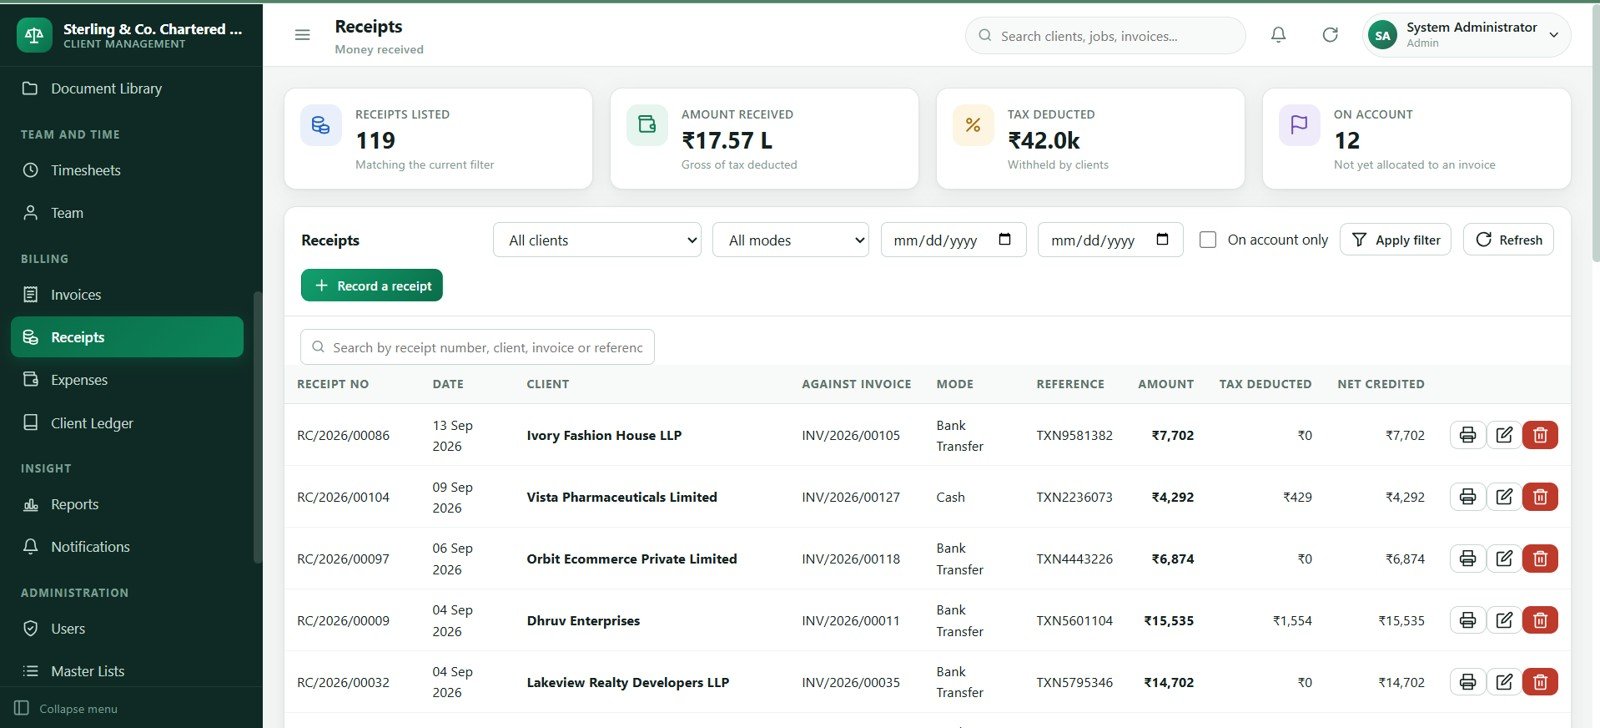This screenshot has width=1600, height=728.
Task: Open the Team page in sidebar
Action: (x=127, y=213)
